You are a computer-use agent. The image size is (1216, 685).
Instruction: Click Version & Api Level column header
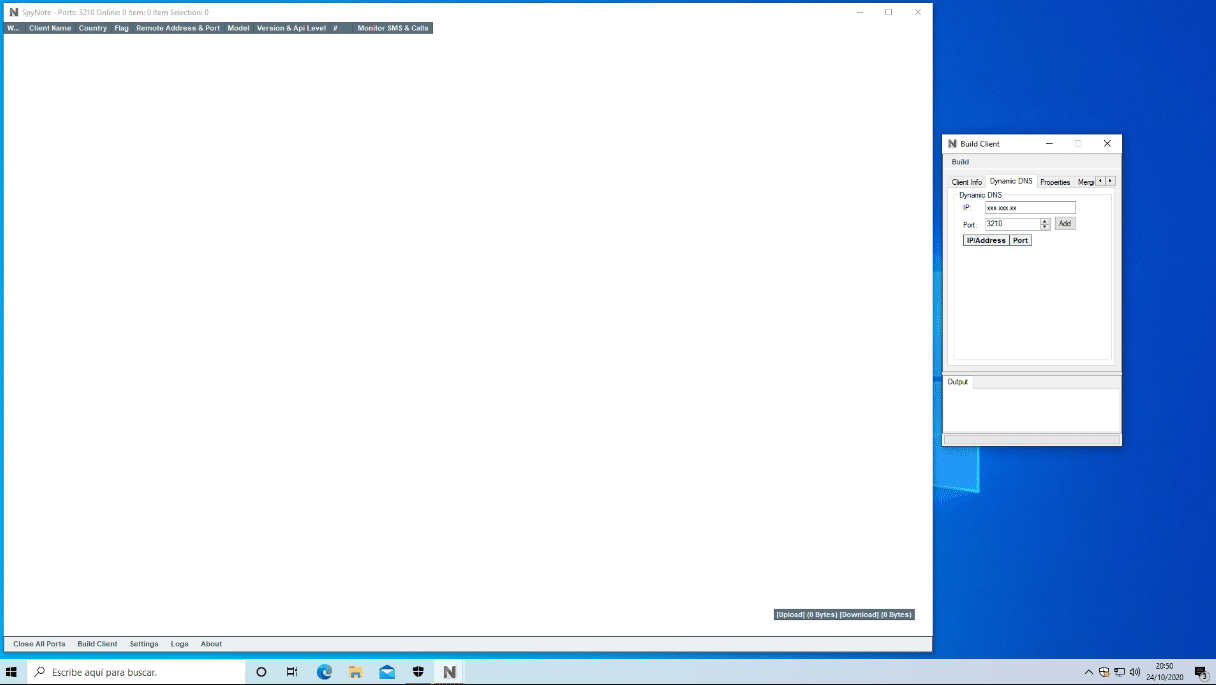(291, 28)
